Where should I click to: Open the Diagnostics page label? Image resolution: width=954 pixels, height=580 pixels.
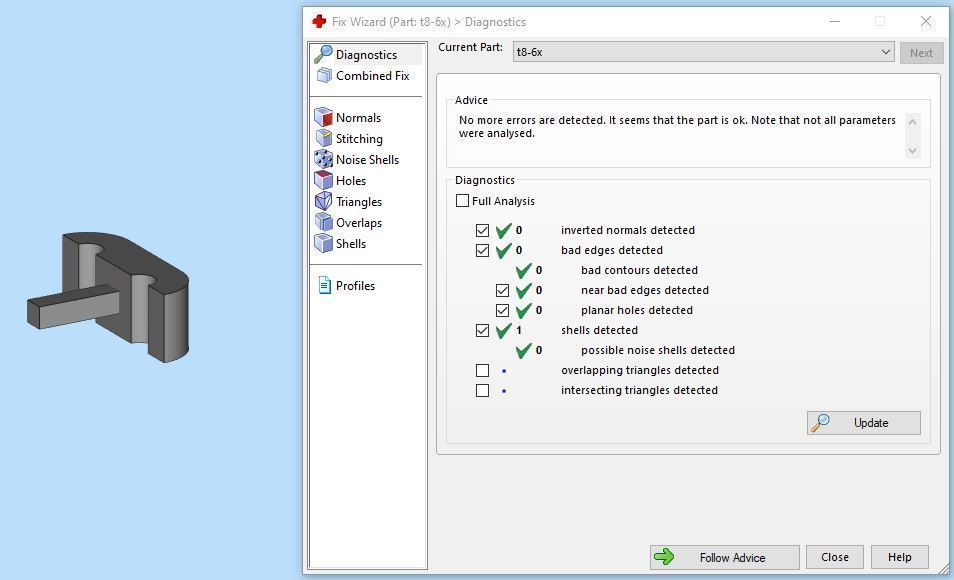pyautogui.click(x=366, y=55)
